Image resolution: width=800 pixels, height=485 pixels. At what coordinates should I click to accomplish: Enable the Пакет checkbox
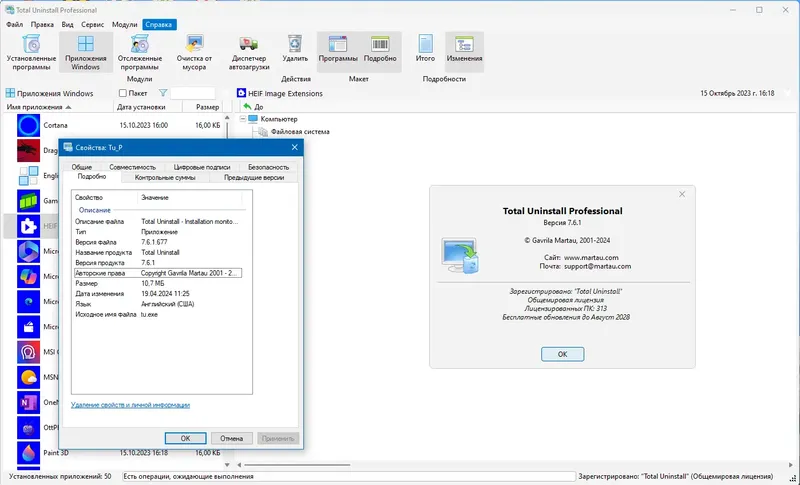click(122, 93)
